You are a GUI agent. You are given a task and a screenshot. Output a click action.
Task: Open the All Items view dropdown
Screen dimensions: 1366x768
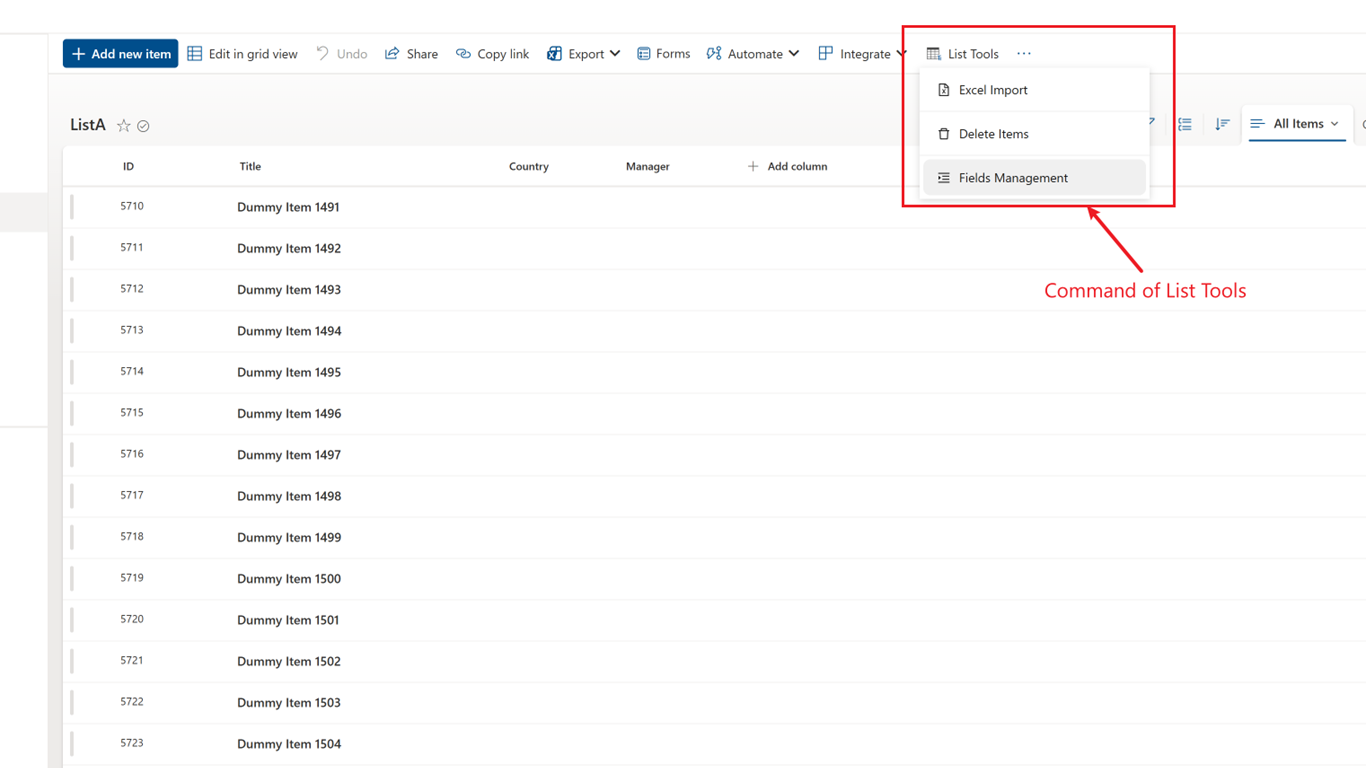click(1297, 124)
